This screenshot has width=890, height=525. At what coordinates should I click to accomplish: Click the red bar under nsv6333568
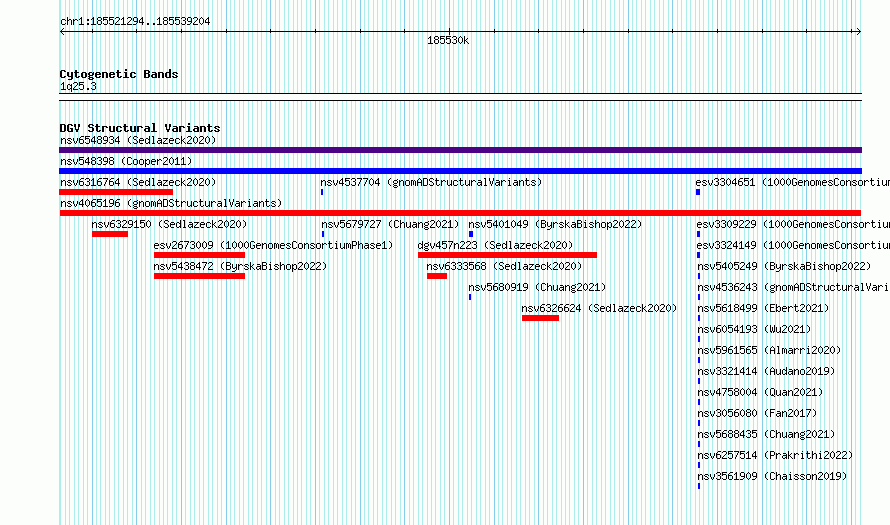click(437, 276)
